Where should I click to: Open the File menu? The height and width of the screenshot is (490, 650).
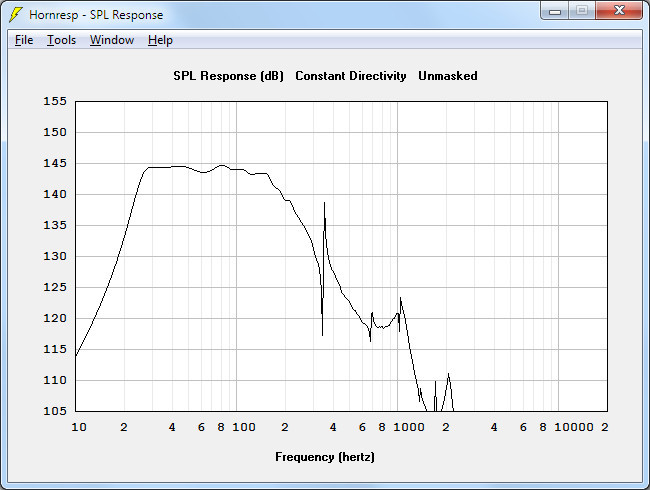(24, 40)
